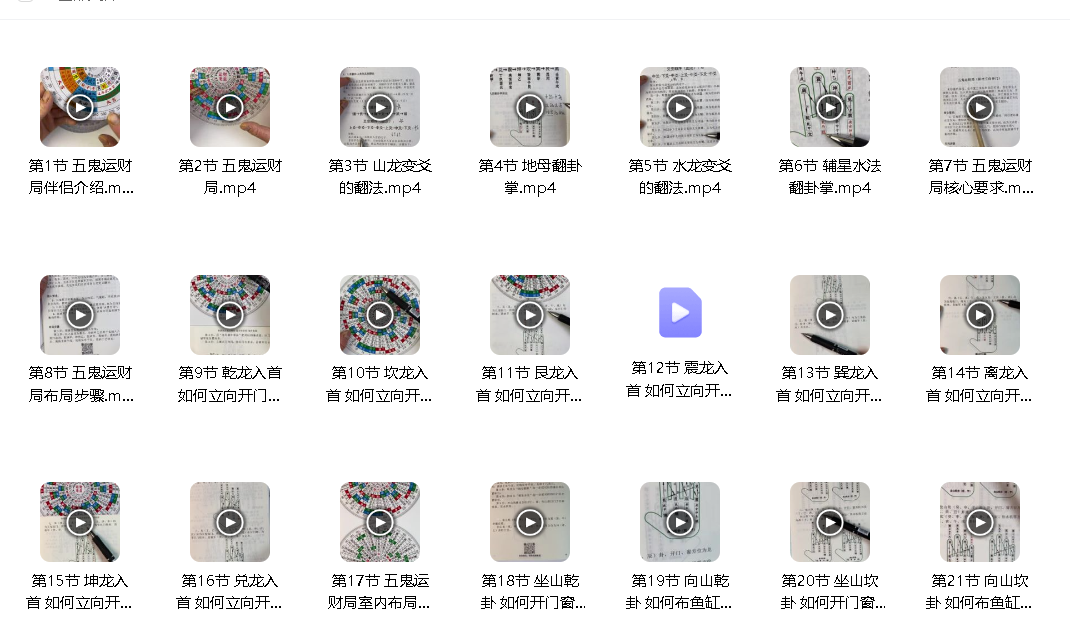
Task: Open 第21节 向山坎卦 video thumbnail
Action: [x=980, y=522]
